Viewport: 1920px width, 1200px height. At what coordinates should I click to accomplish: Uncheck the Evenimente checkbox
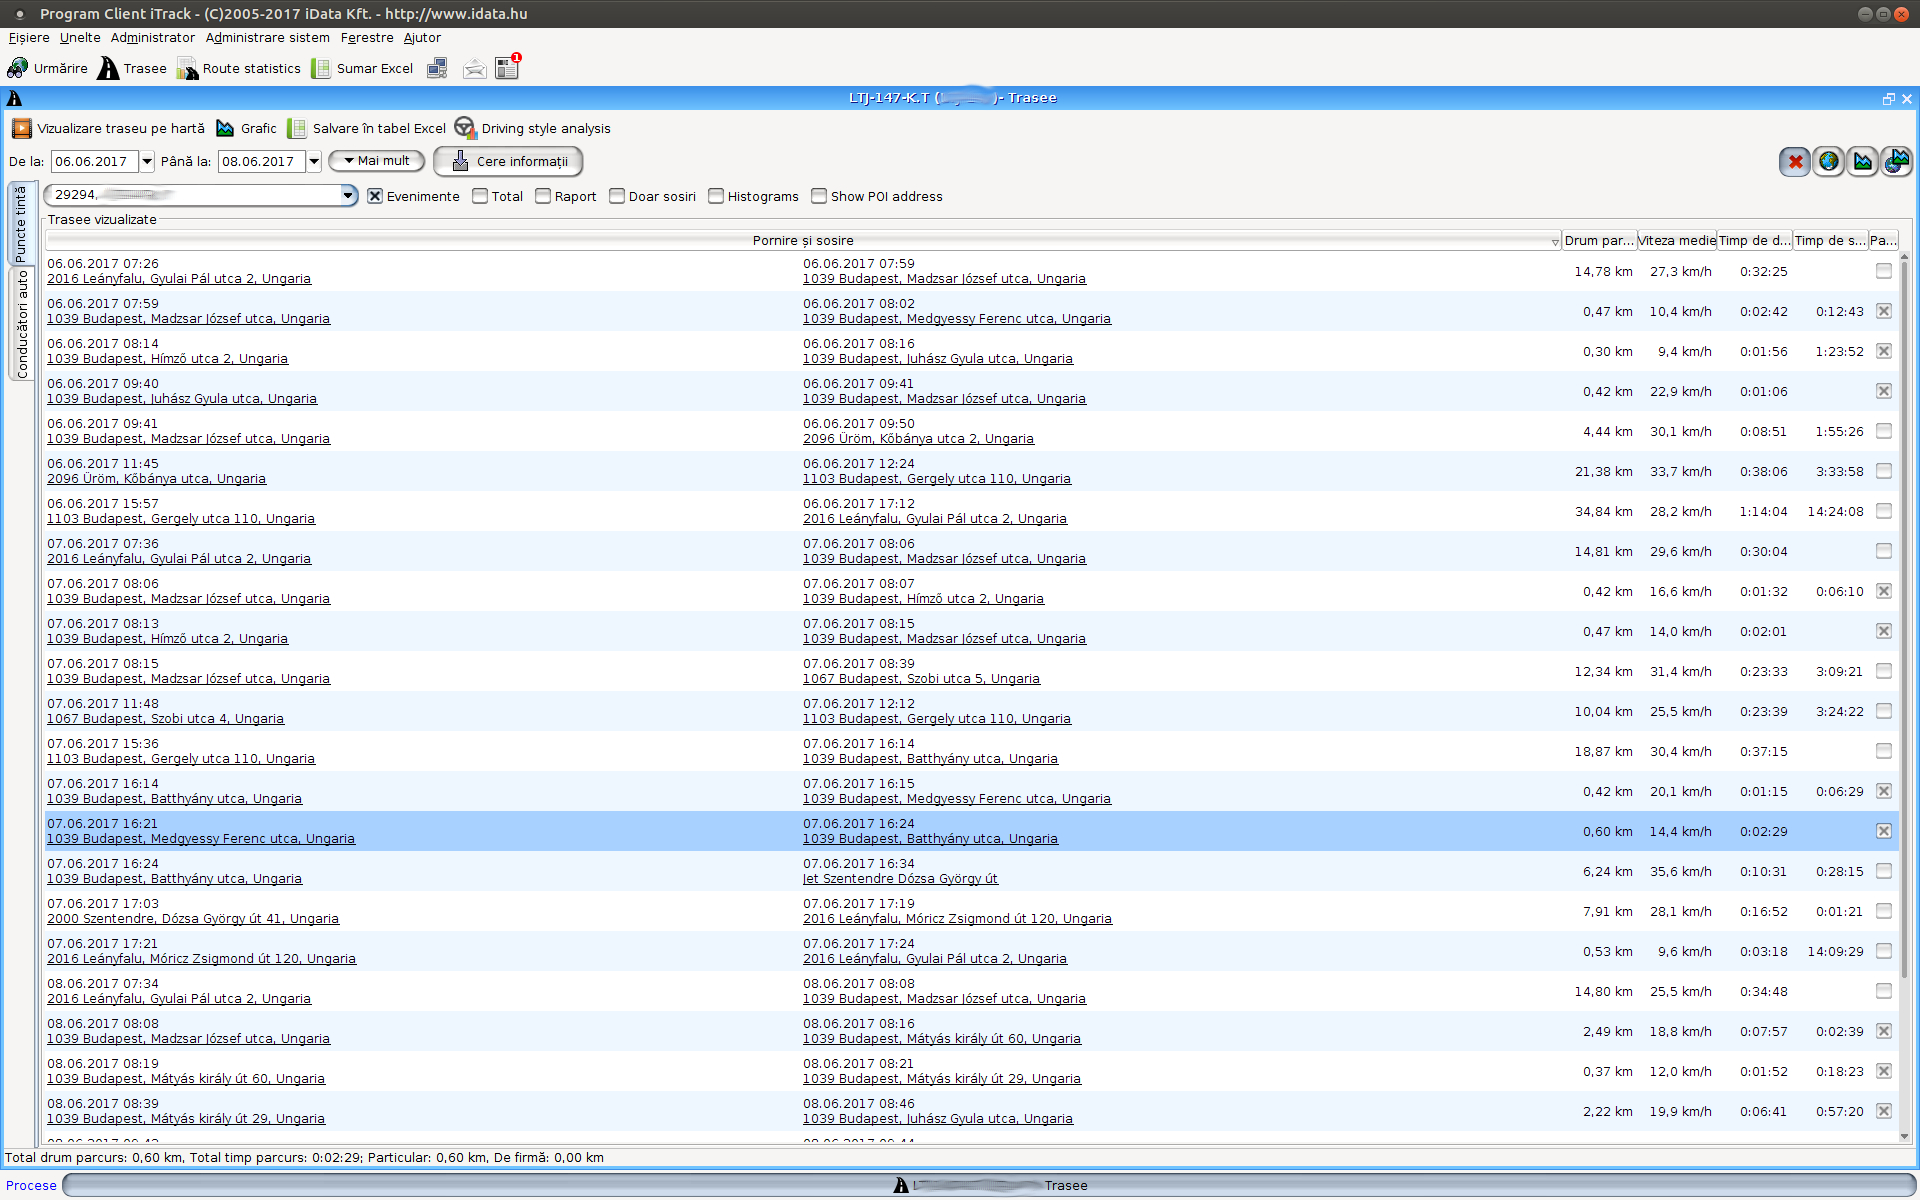pos(375,196)
